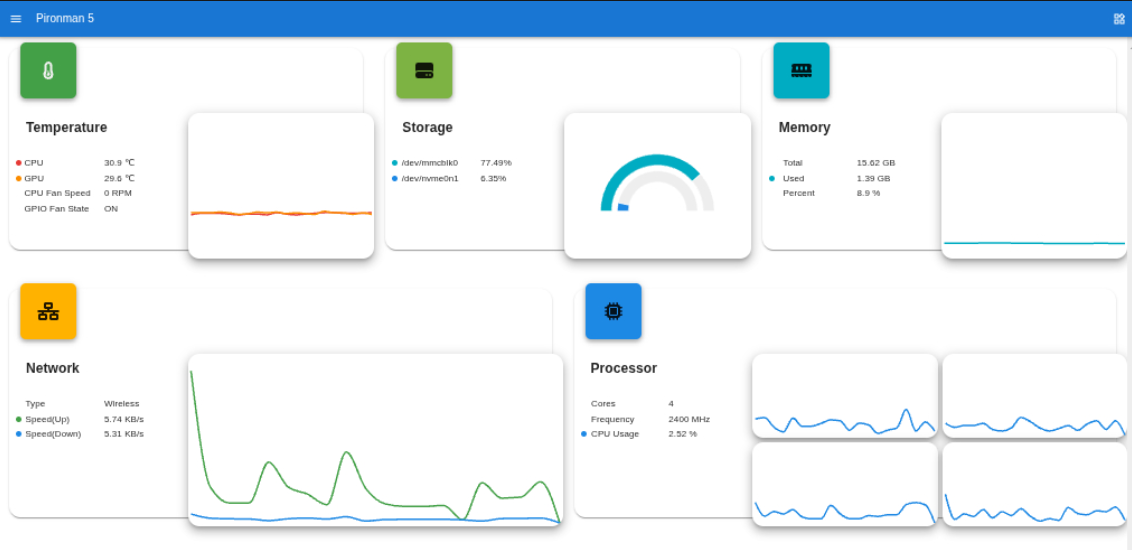
Task: Click the teal Memory RAM icon
Action: [x=801, y=71]
